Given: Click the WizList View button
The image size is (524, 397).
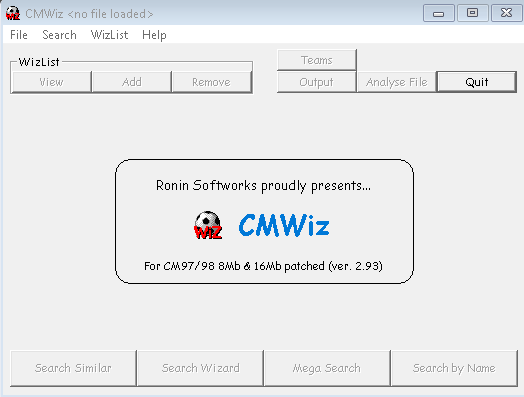Looking at the screenshot, I should point(51,82).
